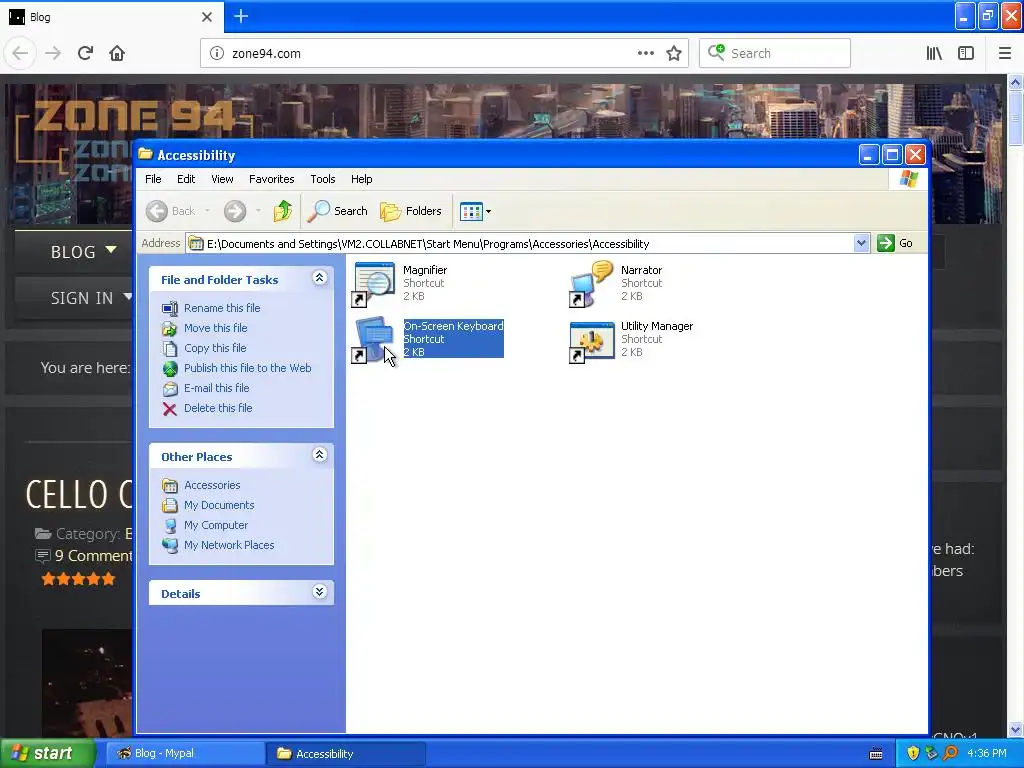Open the address bar history dropdown

pyautogui.click(x=861, y=244)
